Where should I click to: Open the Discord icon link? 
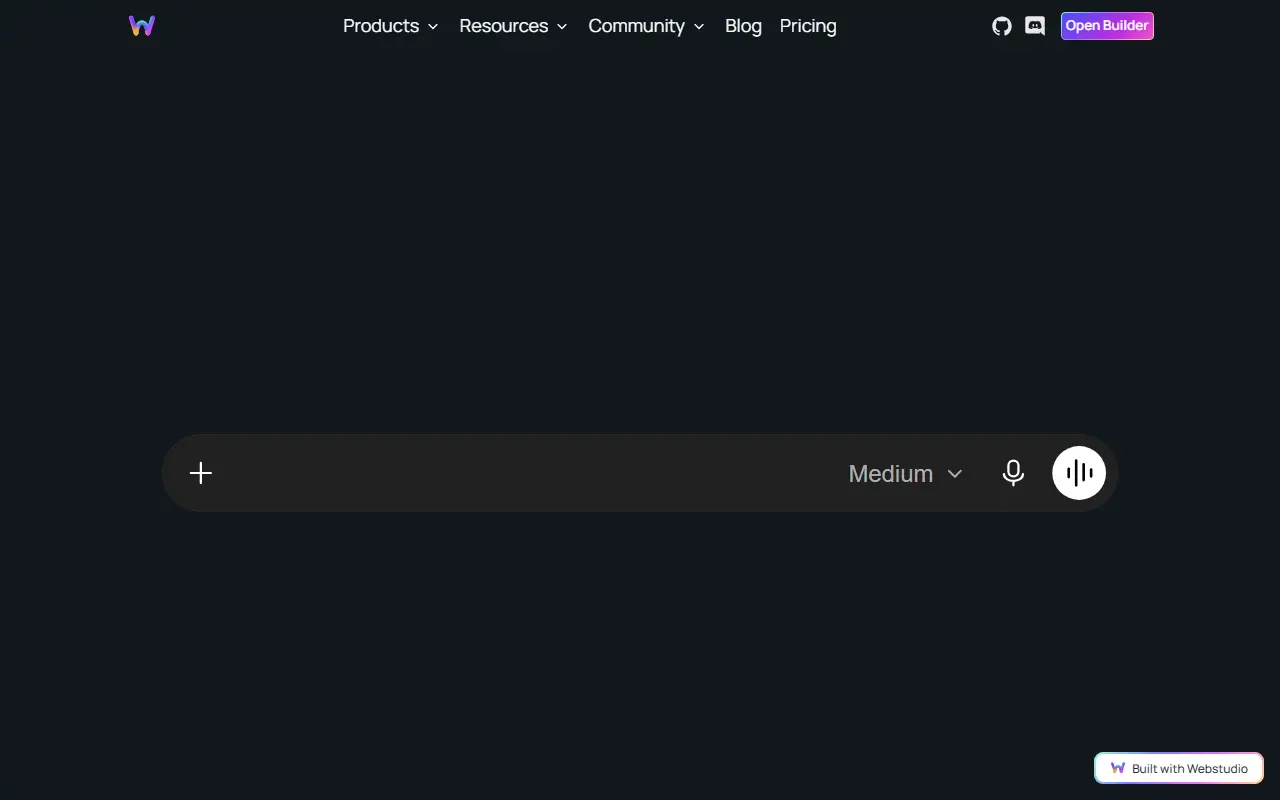tap(1035, 26)
